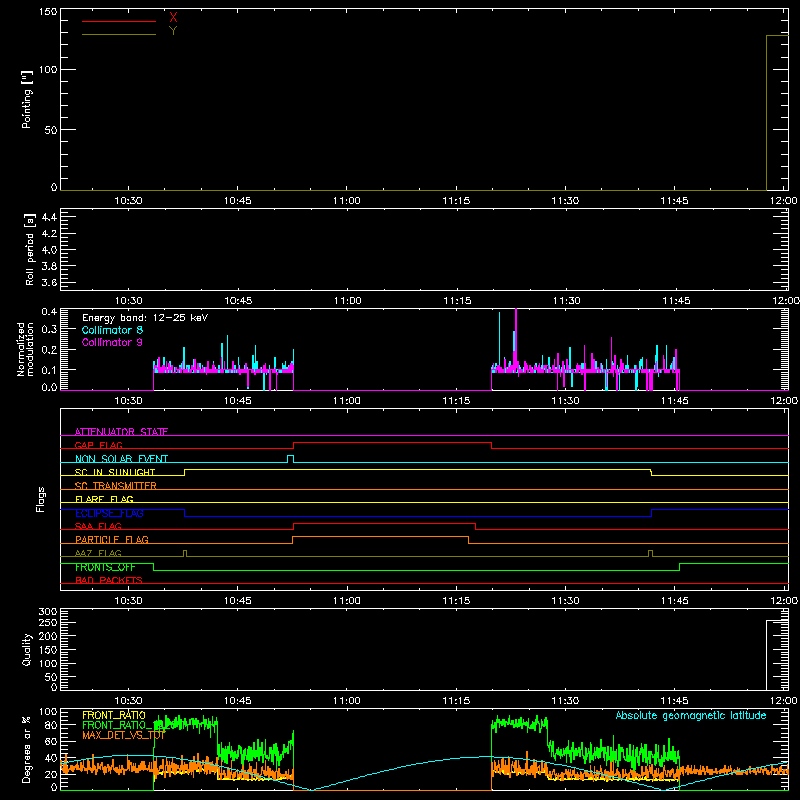Click the 11:00 time label under modulation plot
The width and height of the screenshot is (800, 800).
click(346, 401)
